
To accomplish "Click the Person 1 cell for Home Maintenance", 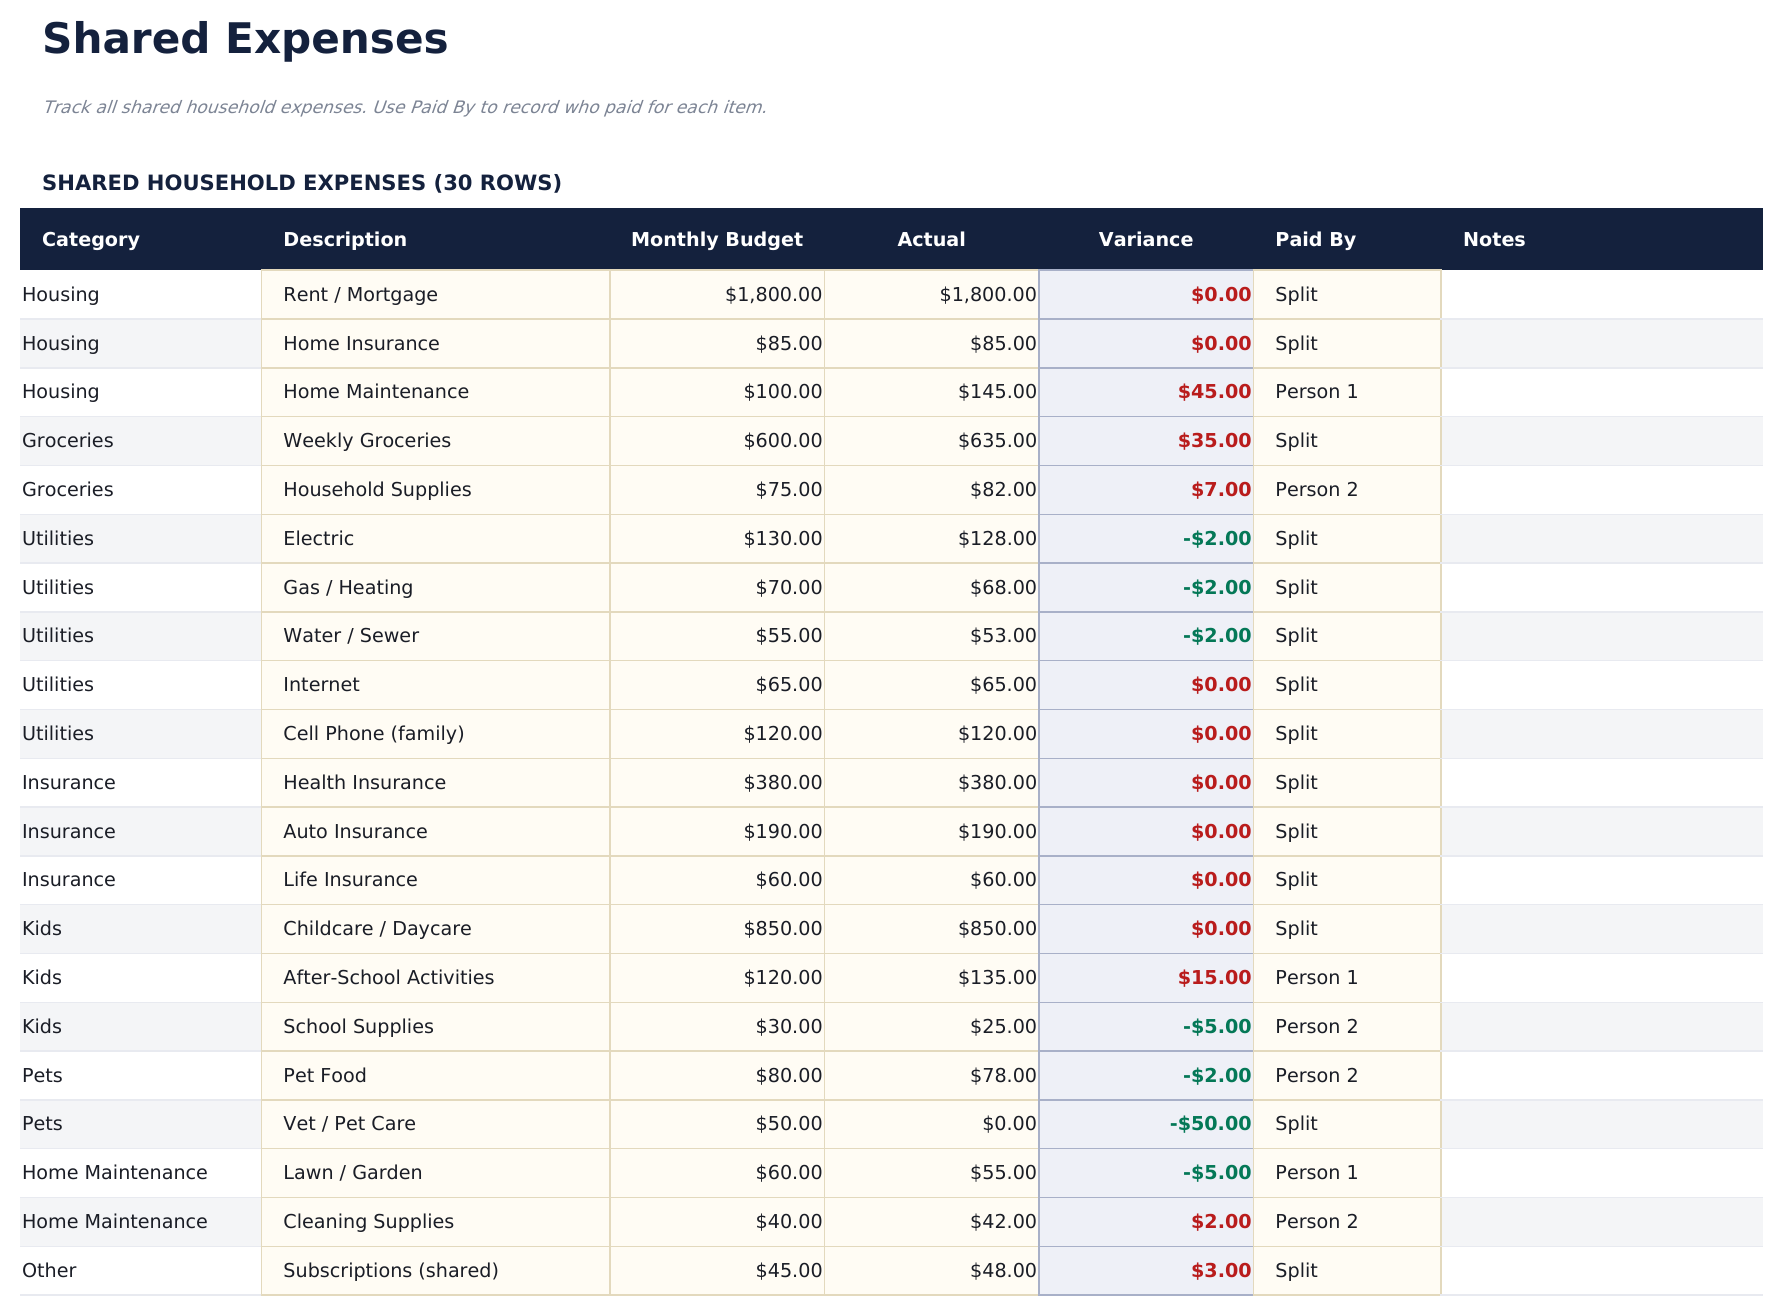I will (1316, 392).
